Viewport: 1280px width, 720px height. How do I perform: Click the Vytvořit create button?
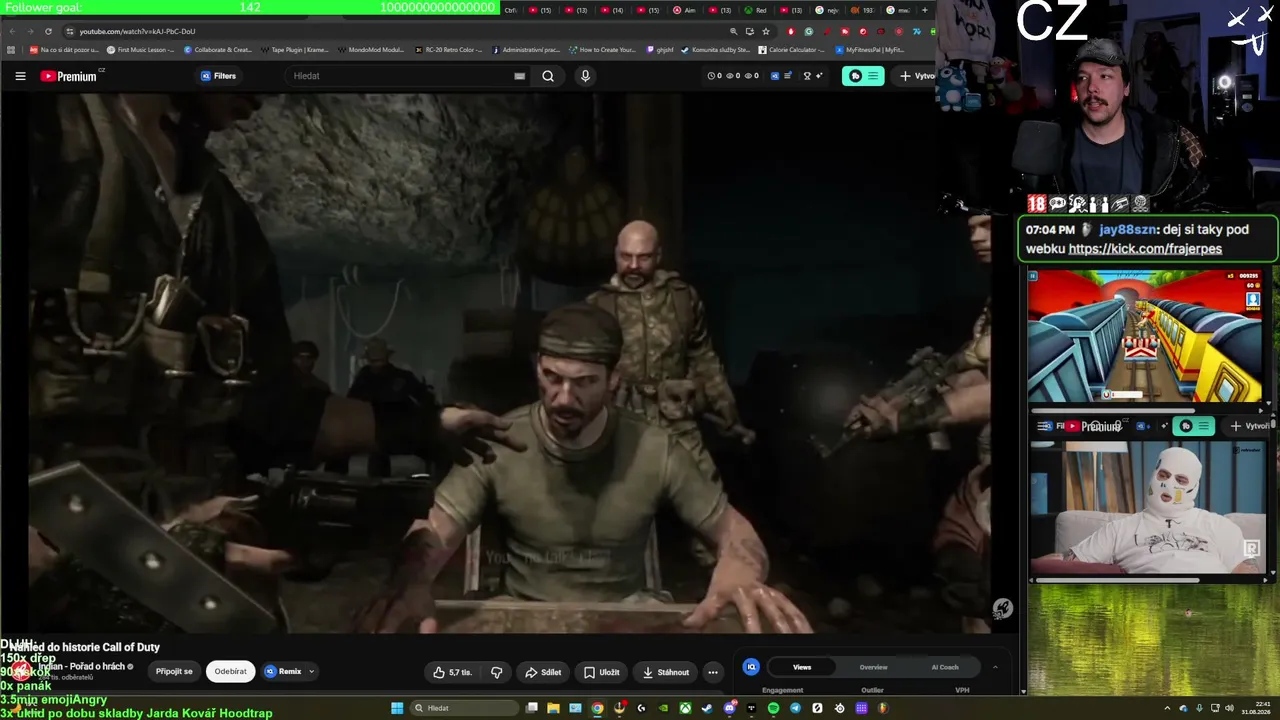tap(916, 76)
